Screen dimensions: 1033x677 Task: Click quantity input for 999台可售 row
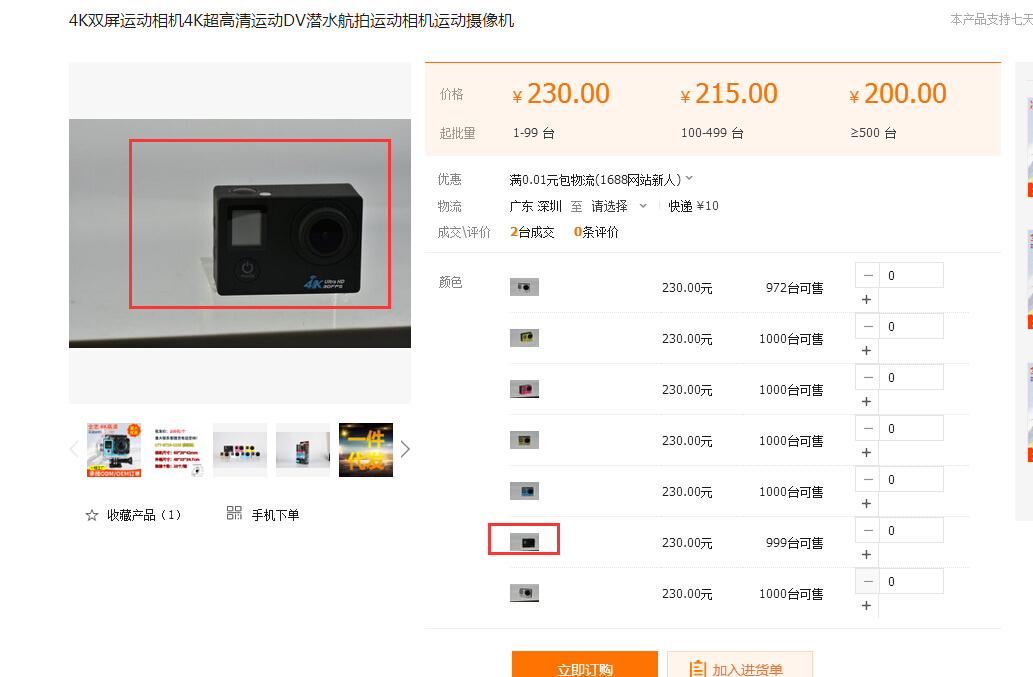(911, 530)
